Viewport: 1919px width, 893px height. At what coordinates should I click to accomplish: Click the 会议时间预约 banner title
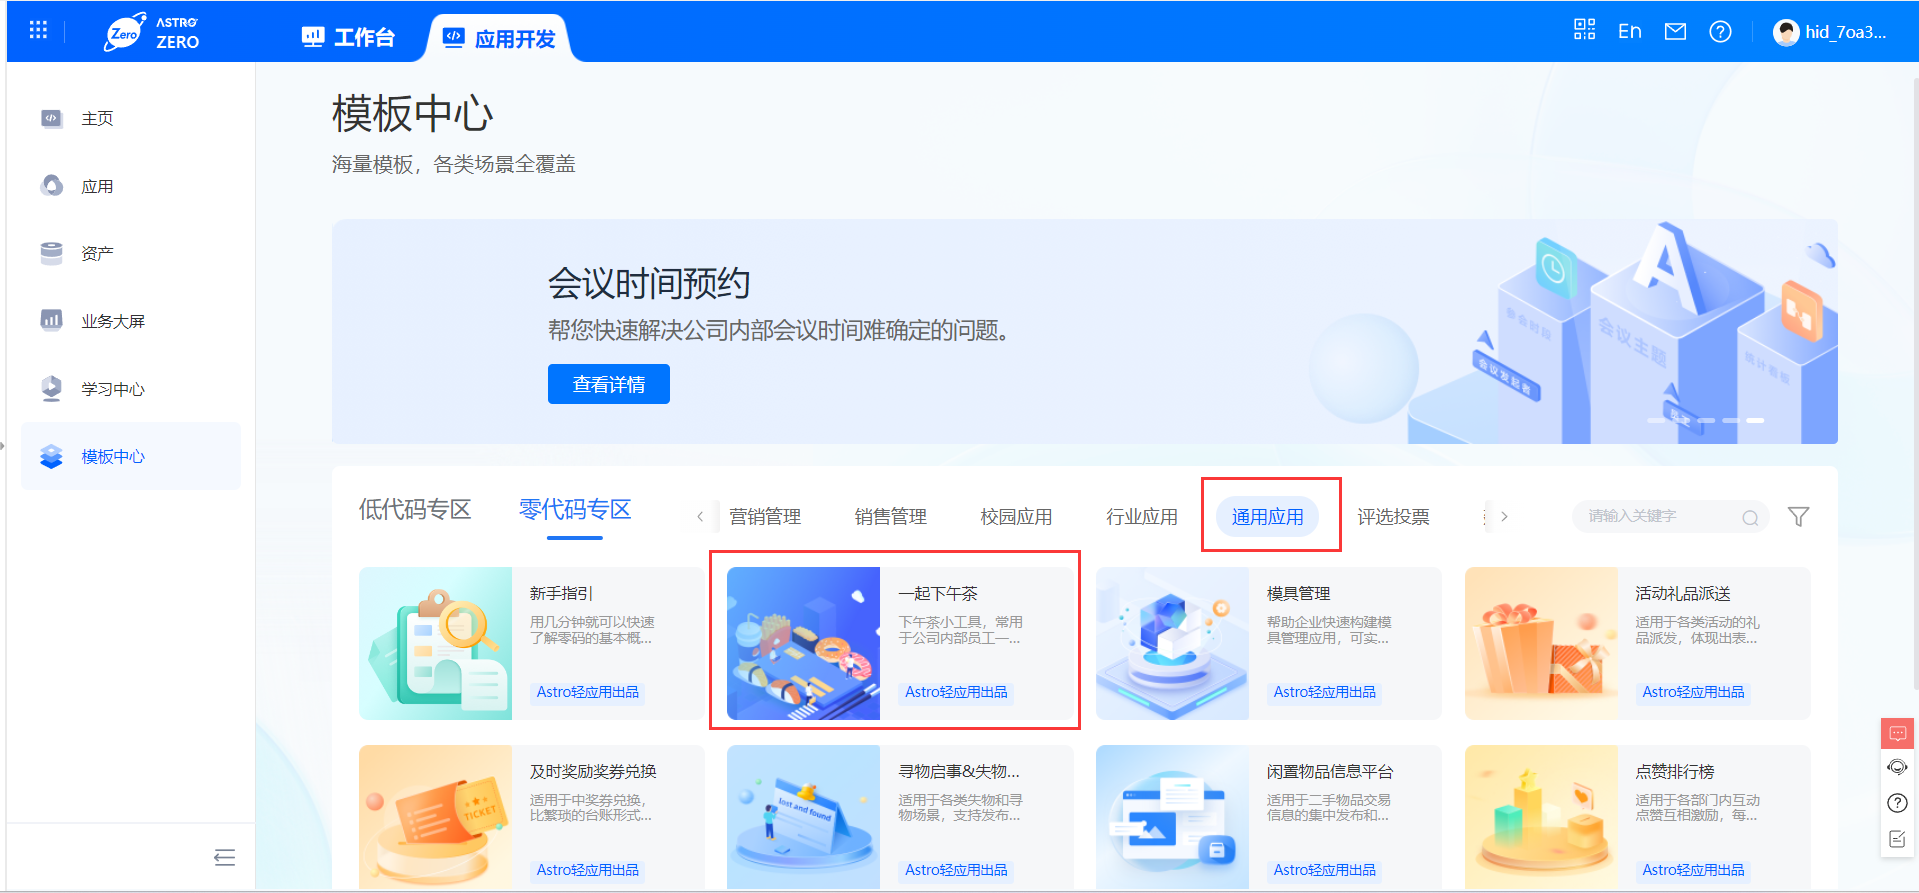click(649, 284)
